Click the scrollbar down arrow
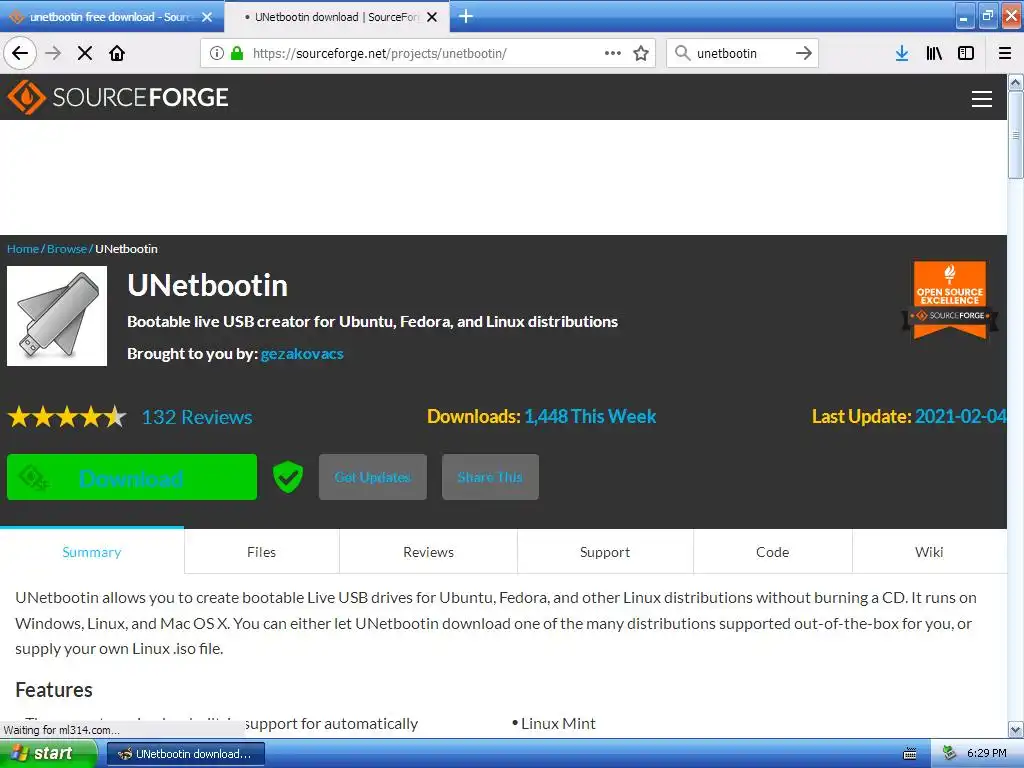 click(1016, 730)
